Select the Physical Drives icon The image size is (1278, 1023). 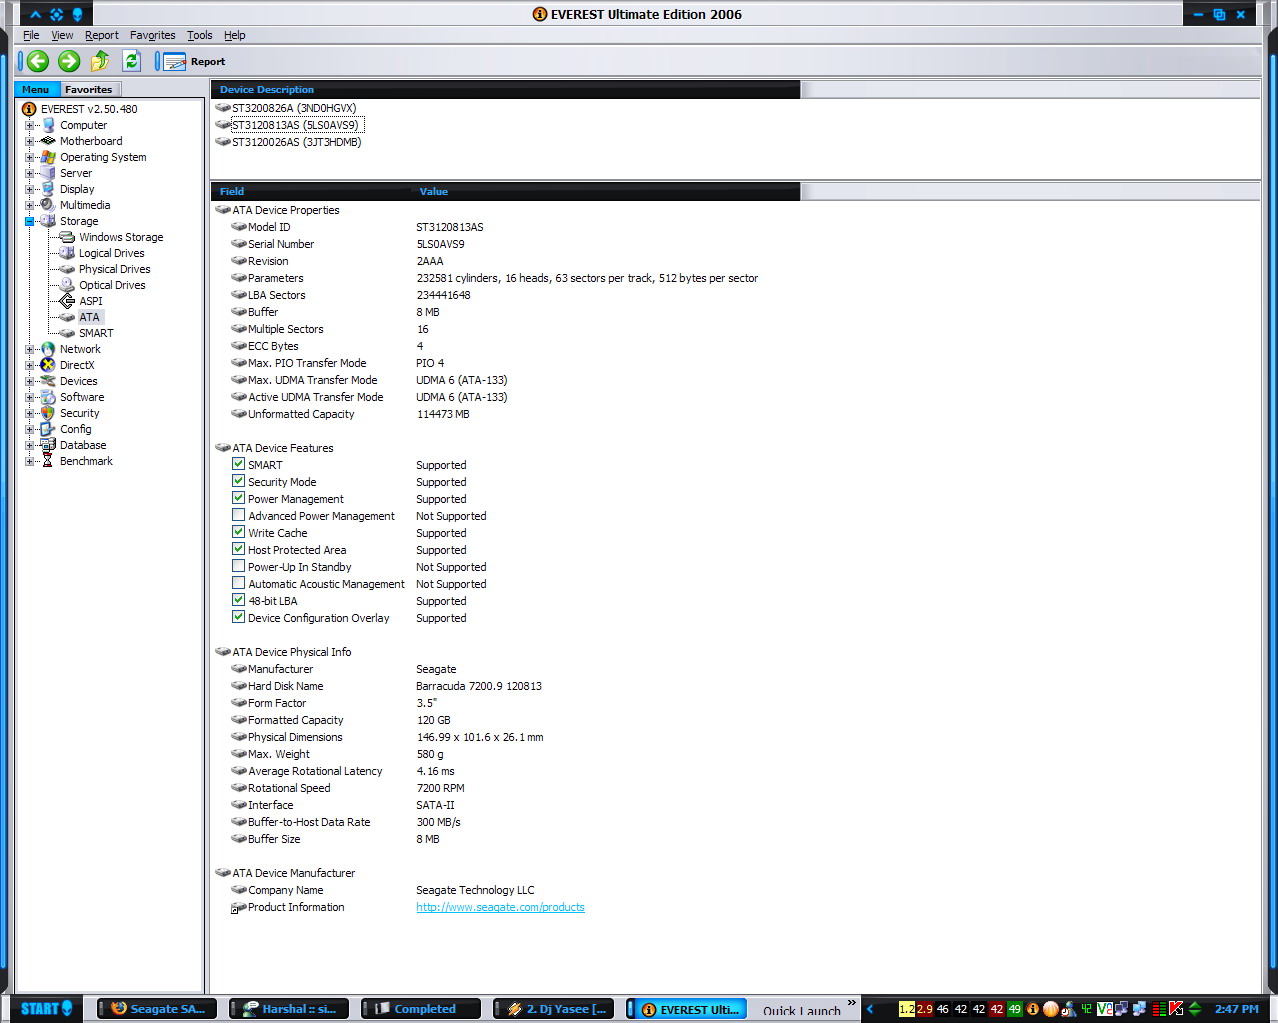click(67, 269)
